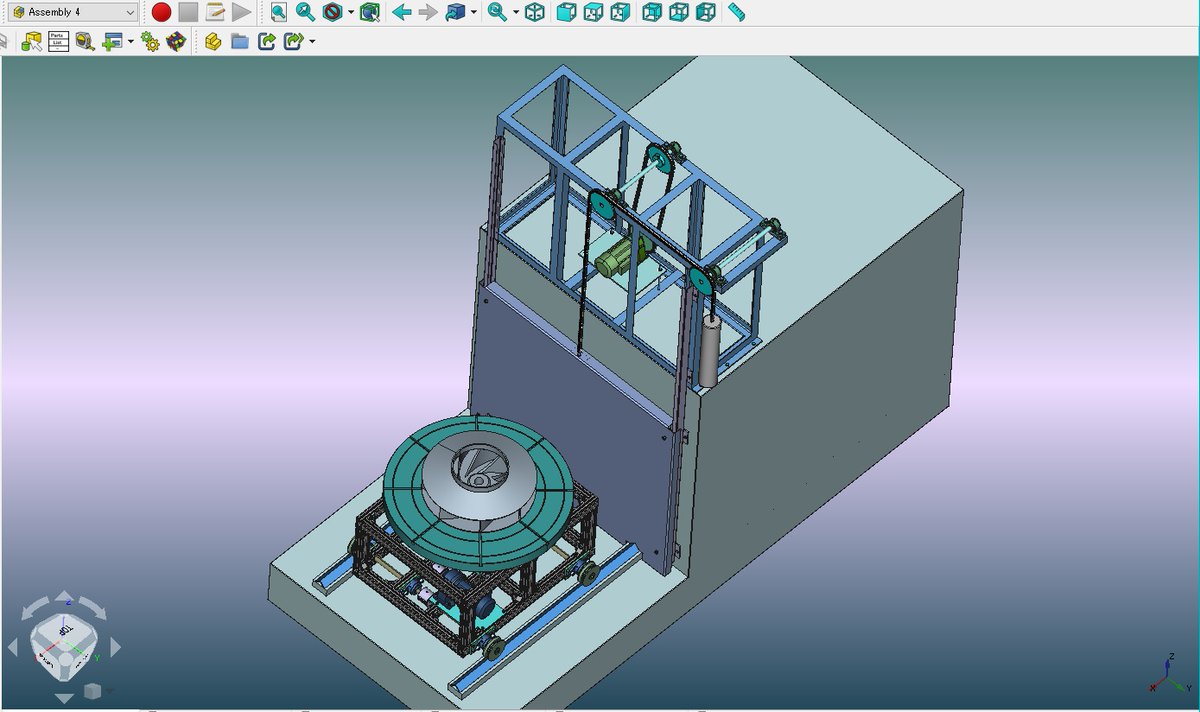Expand the insert component dropdown arrow
This screenshot has height=712, width=1200.
pos(131,42)
